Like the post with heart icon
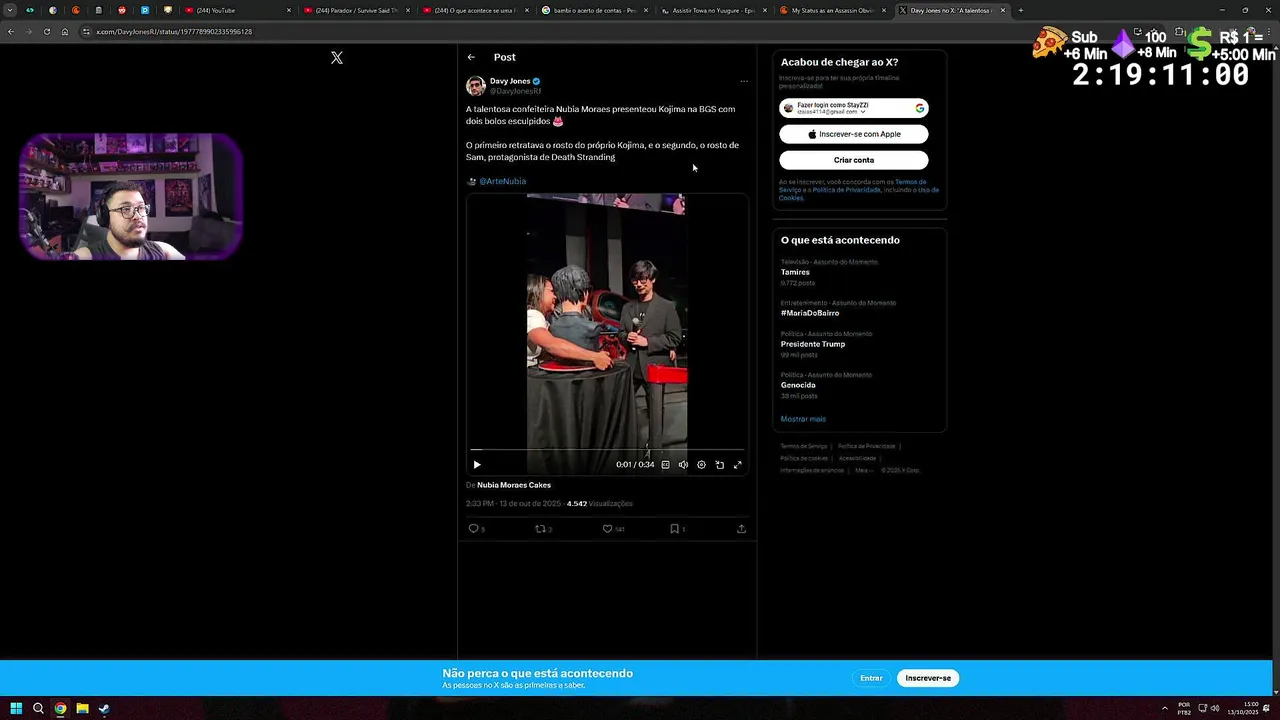The image size is (1280, 720). [x=607, y=528]
